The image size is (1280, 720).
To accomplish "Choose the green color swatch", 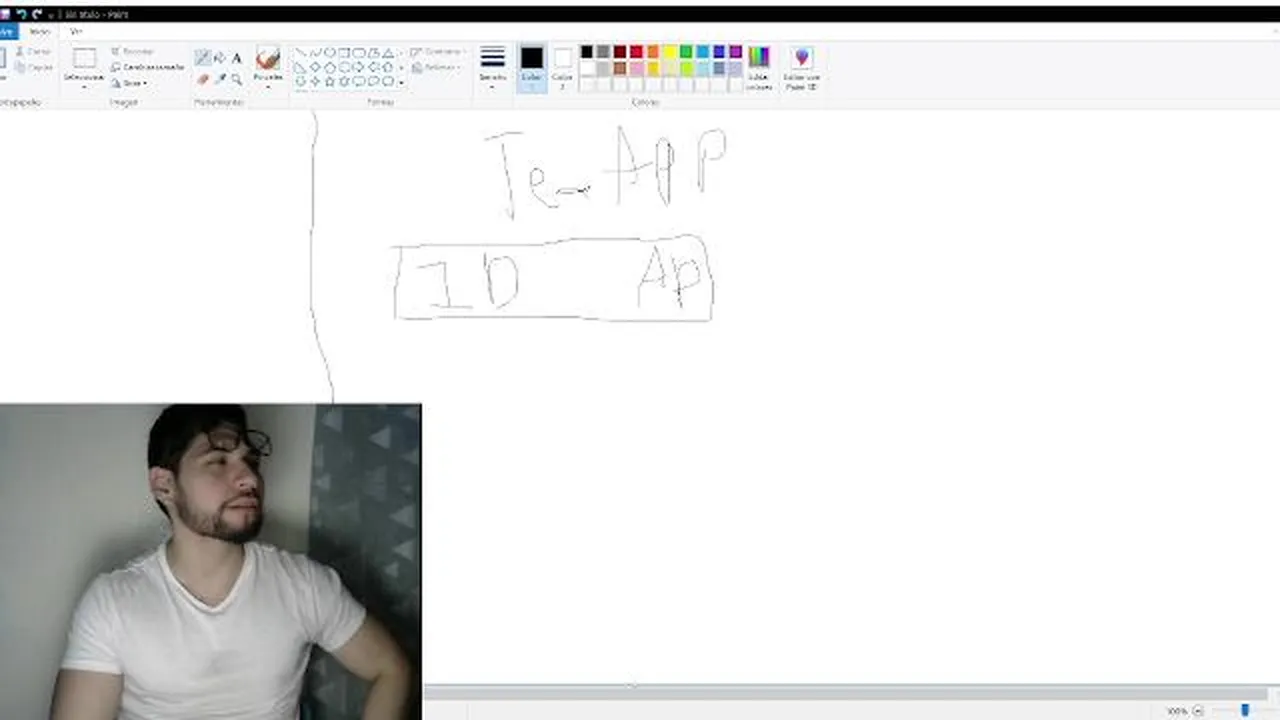I will click(686, 52).
